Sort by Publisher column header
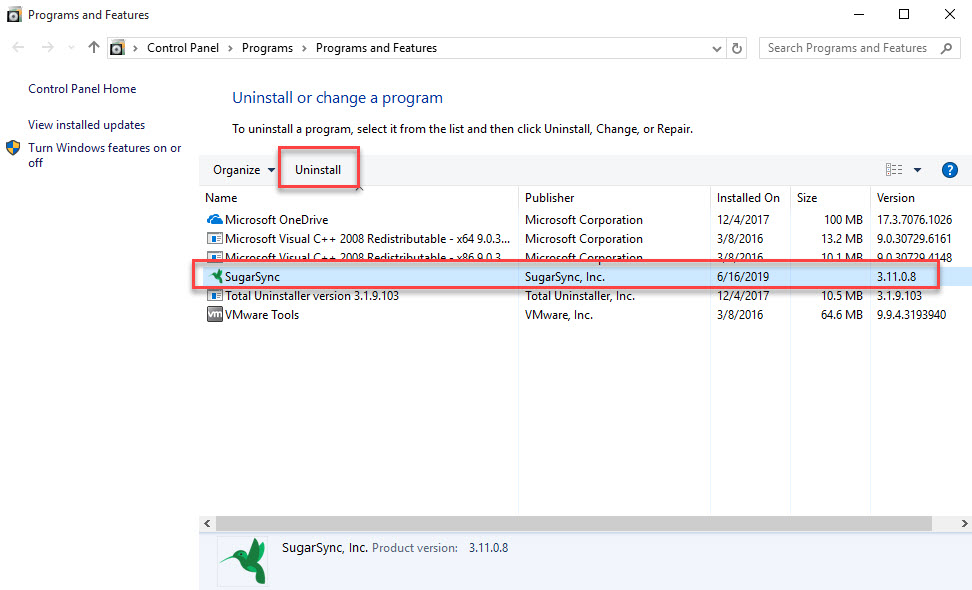The image size is (972, 590). (549, 198)
